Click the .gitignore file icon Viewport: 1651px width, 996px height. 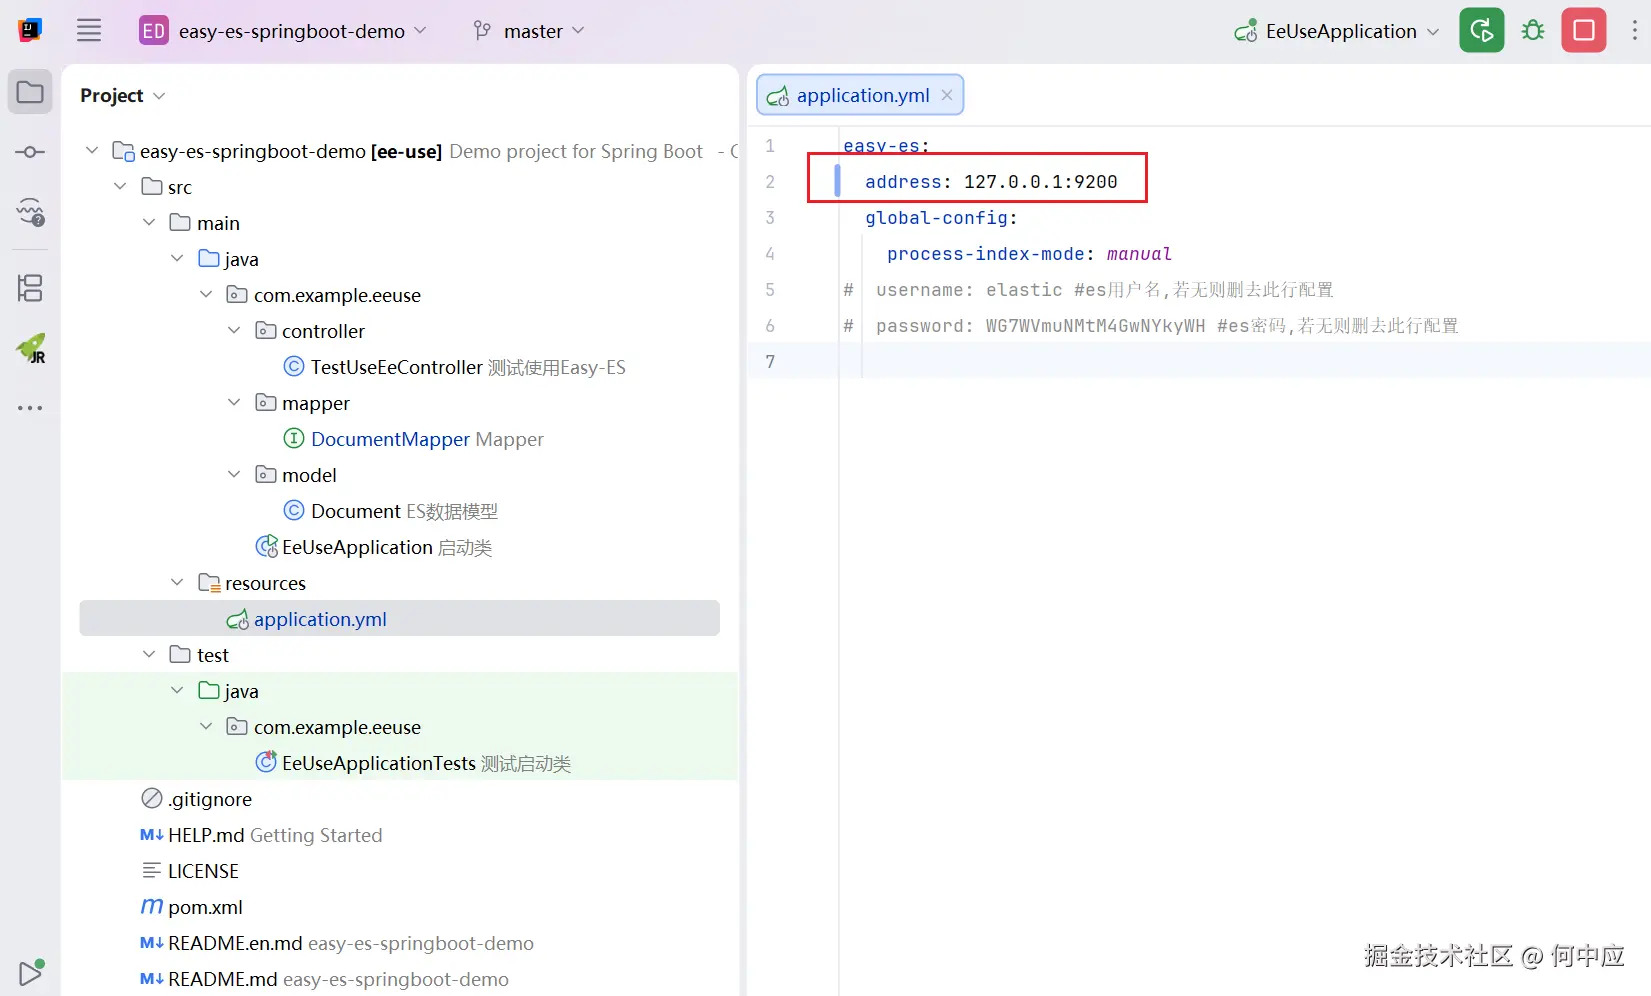[152, 798]
